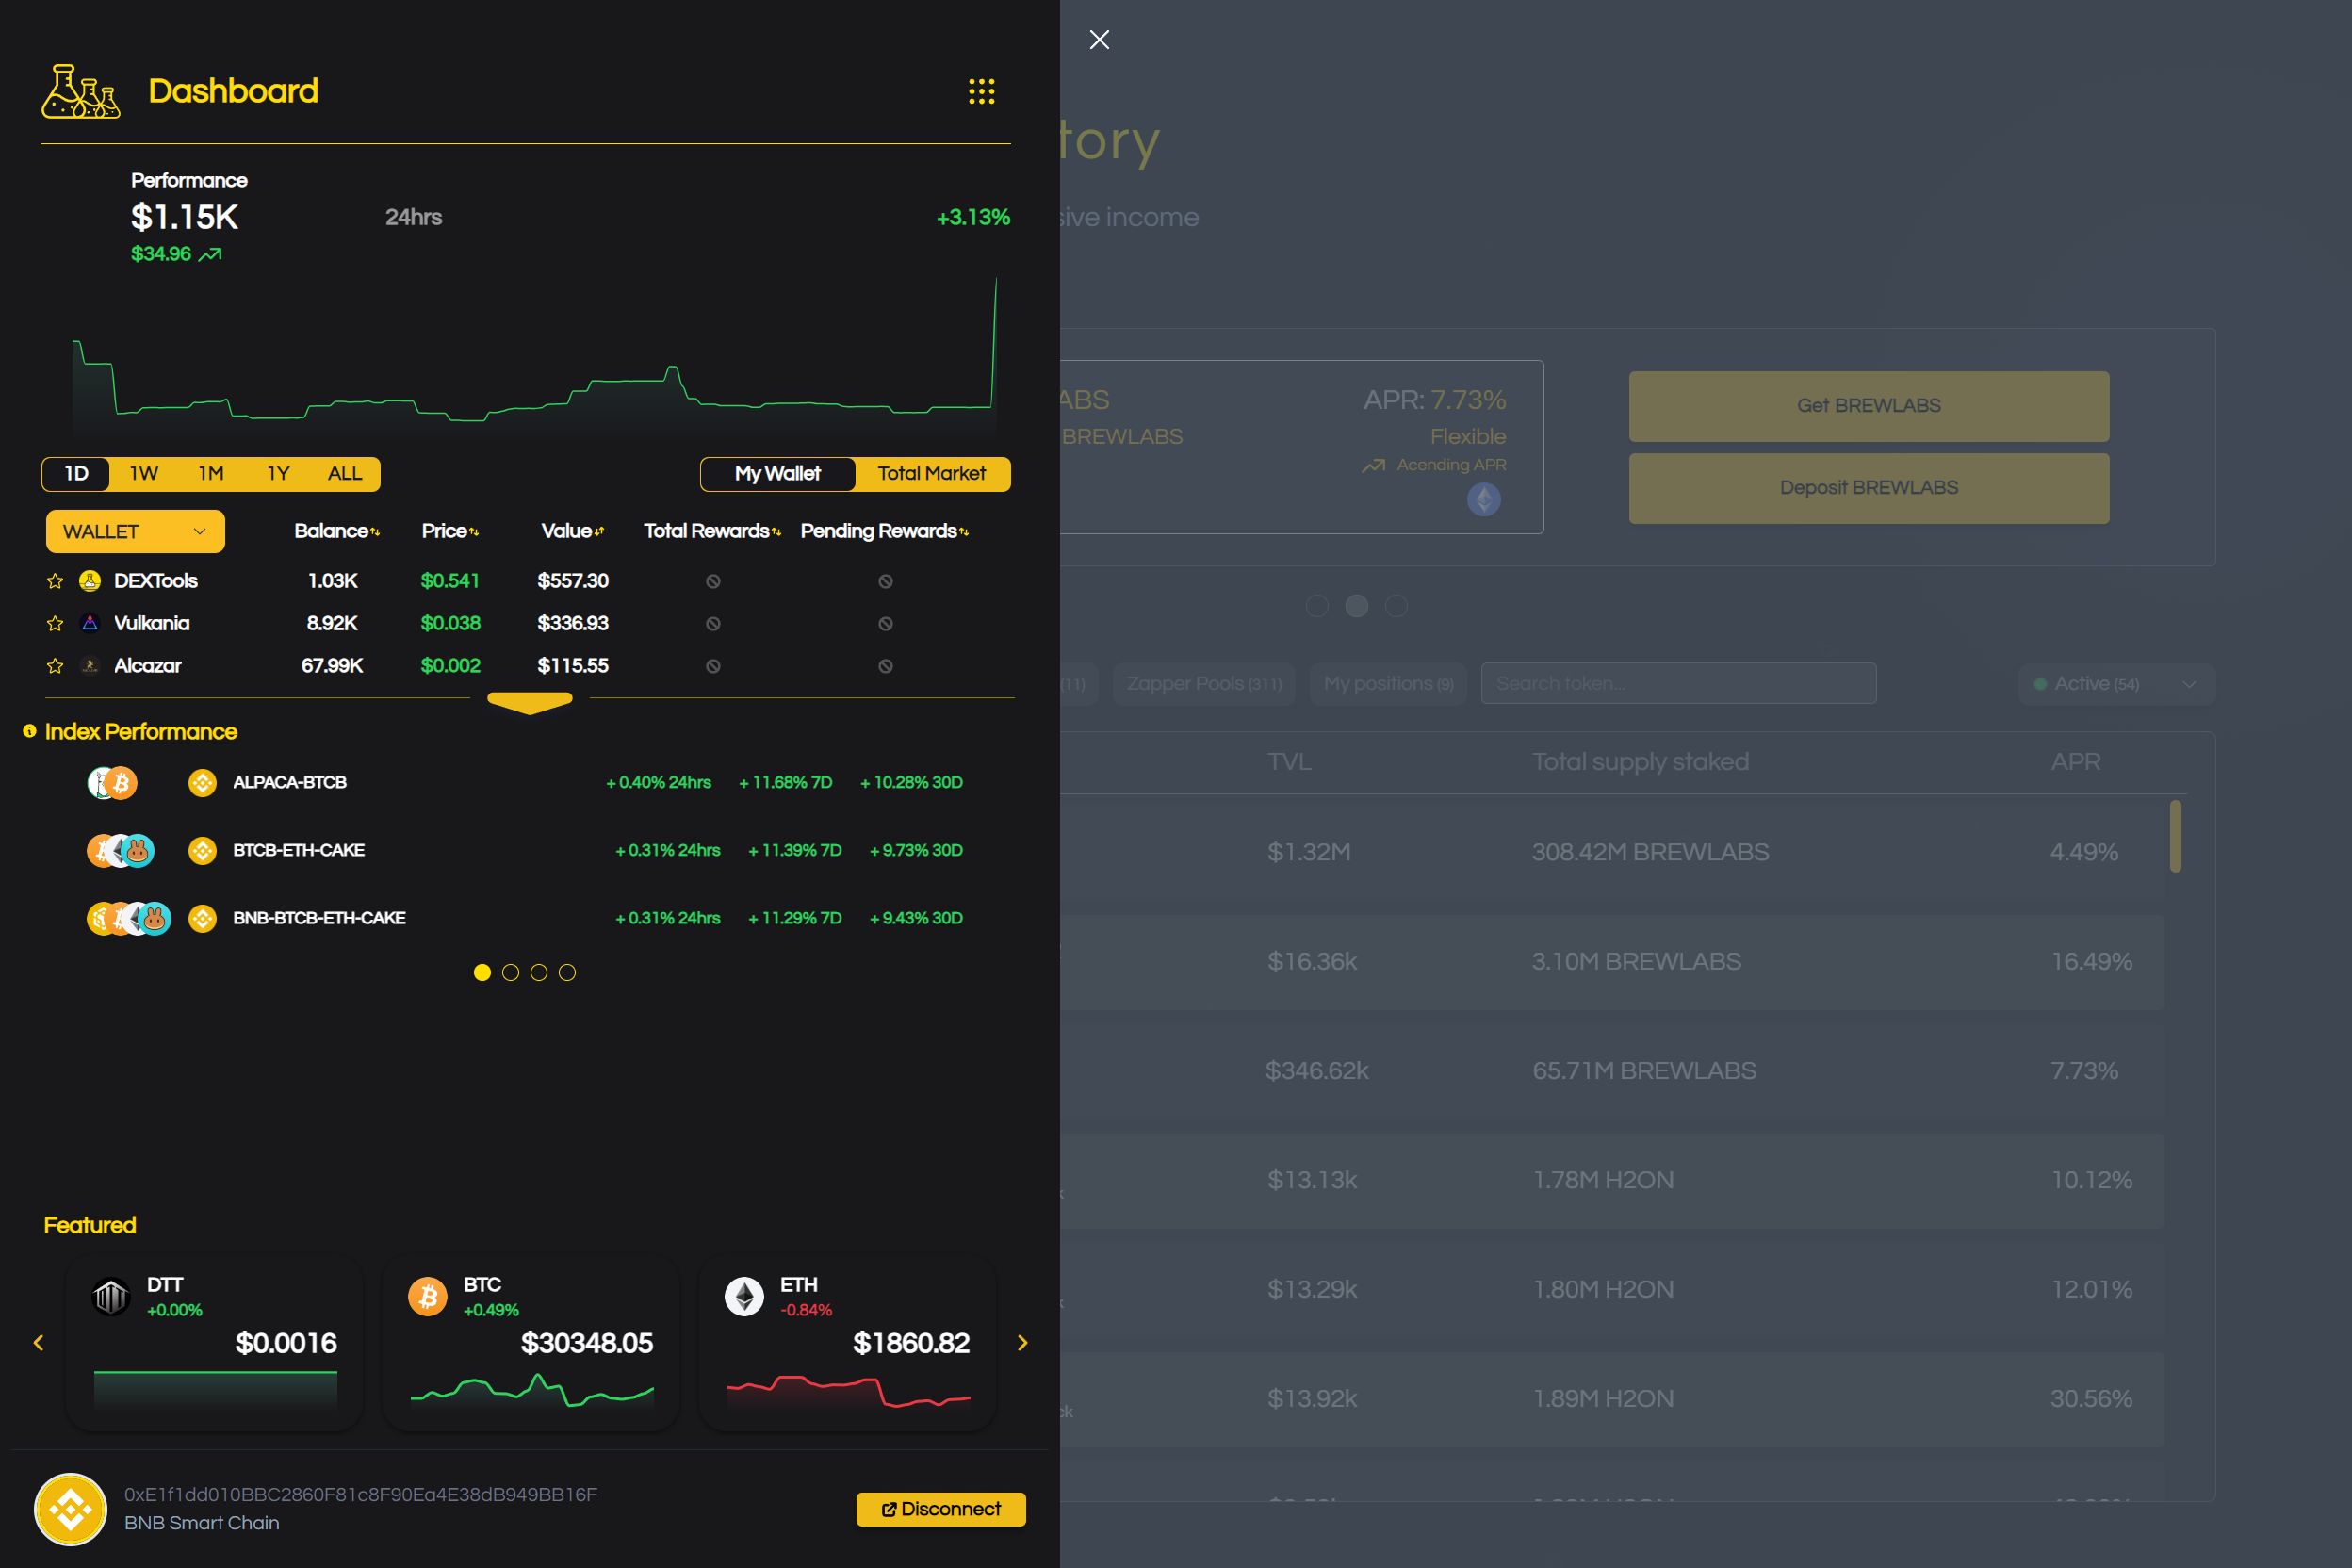2352x1568 pixels.
Task: Open the My positions tab
Action: [x=1388, y=683]
